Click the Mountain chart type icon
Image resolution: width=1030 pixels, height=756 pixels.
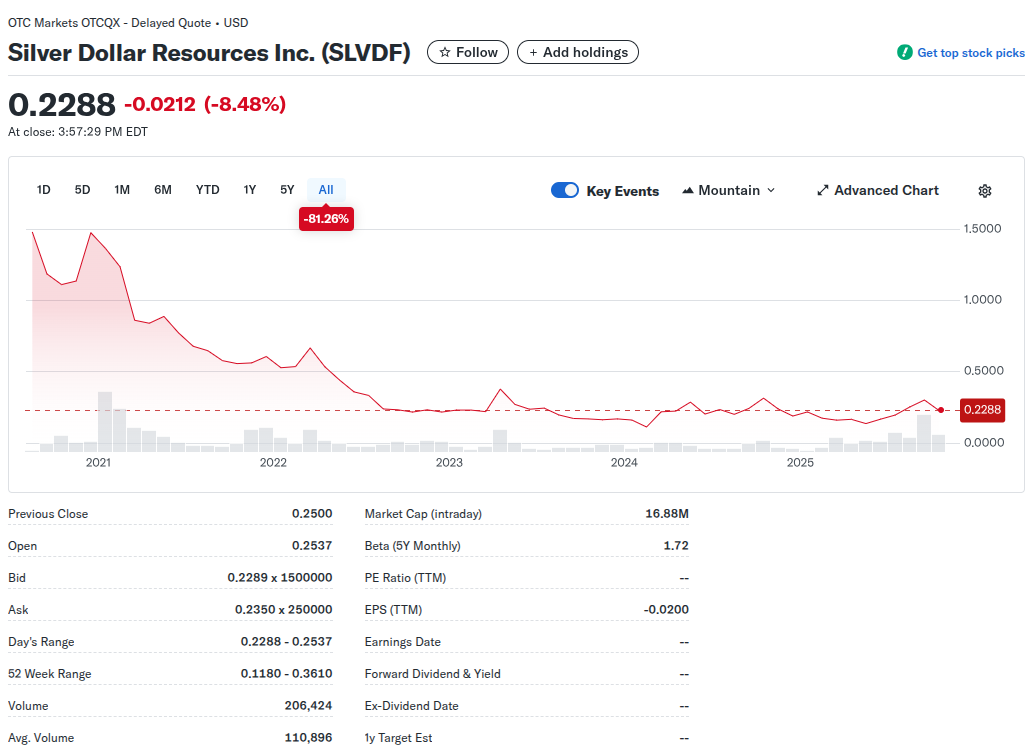coord(688,191)
